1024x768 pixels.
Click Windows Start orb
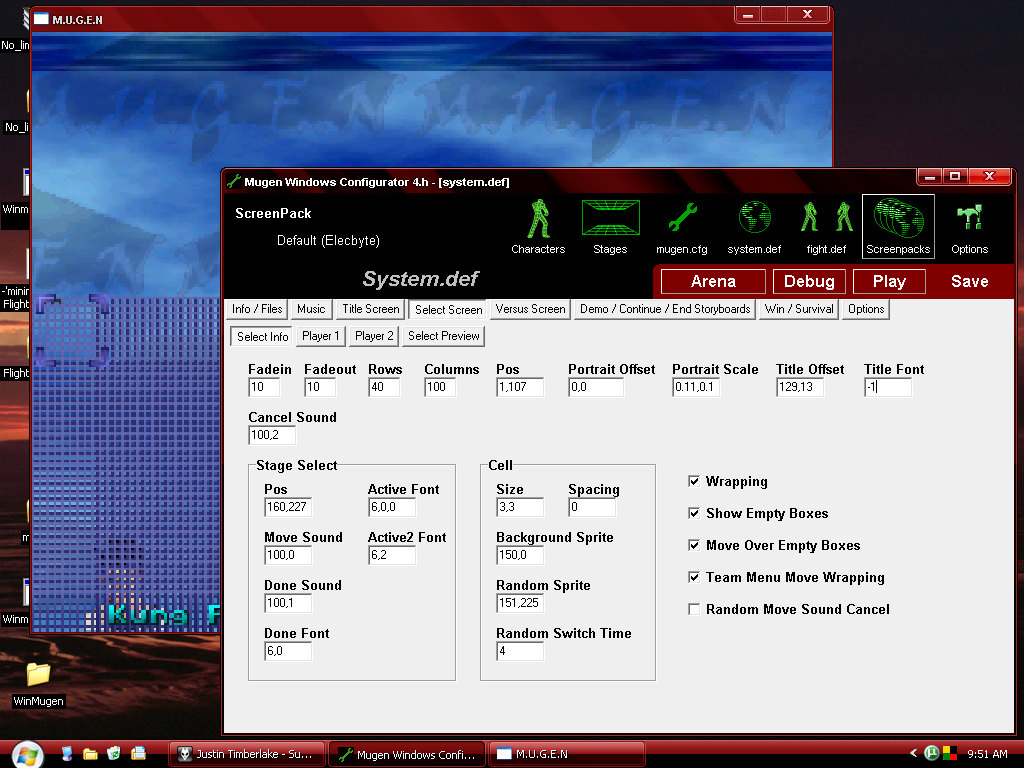pyautogui.click(x=27, y=755)
